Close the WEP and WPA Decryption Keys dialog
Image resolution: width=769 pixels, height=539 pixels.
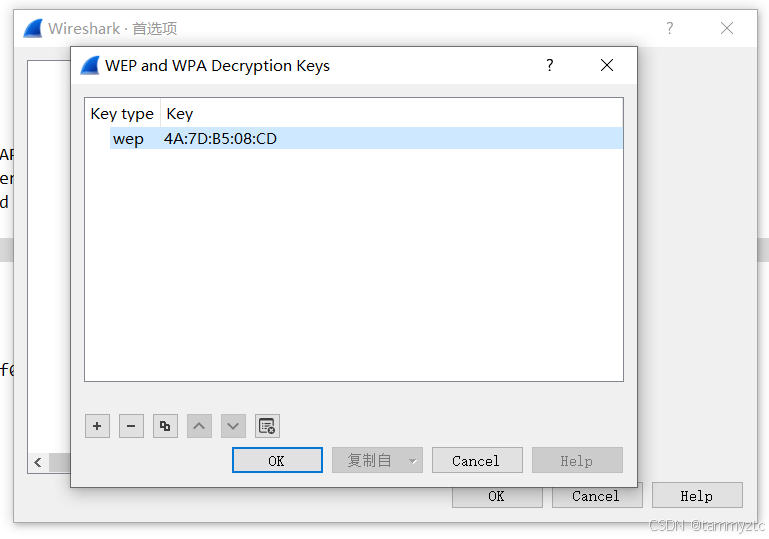[607, 65]
